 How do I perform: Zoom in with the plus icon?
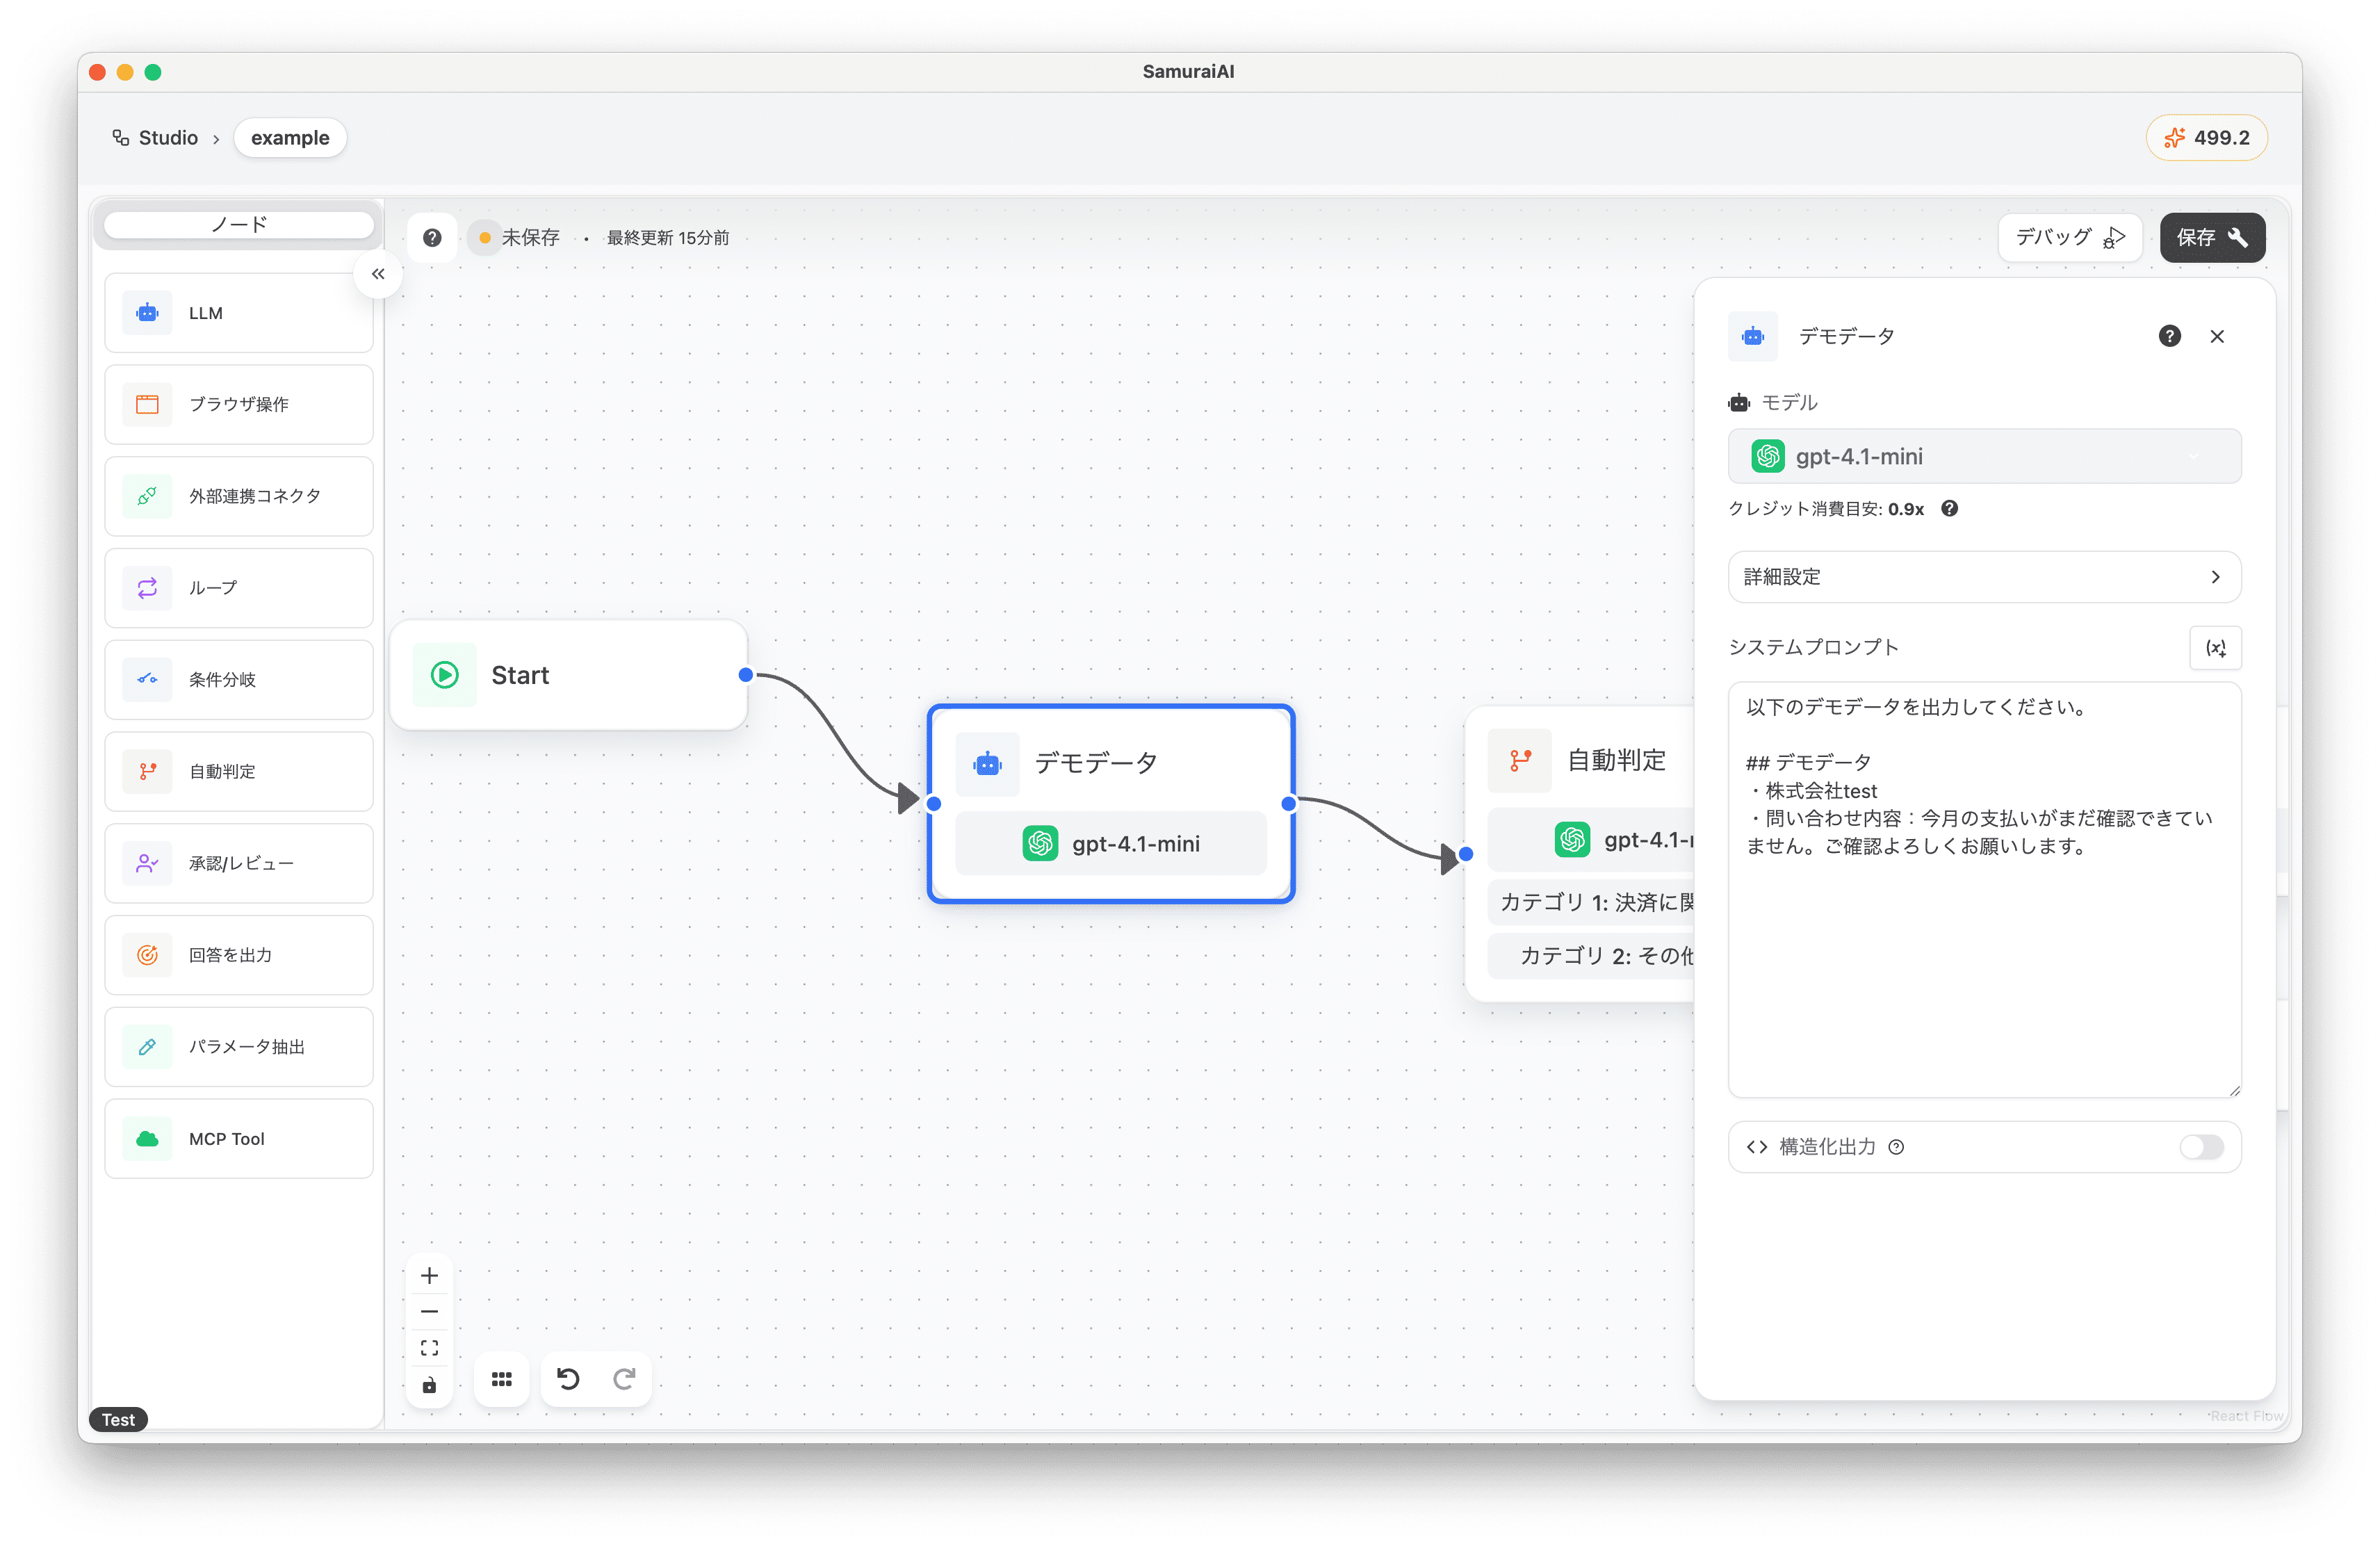(429, 1275)
